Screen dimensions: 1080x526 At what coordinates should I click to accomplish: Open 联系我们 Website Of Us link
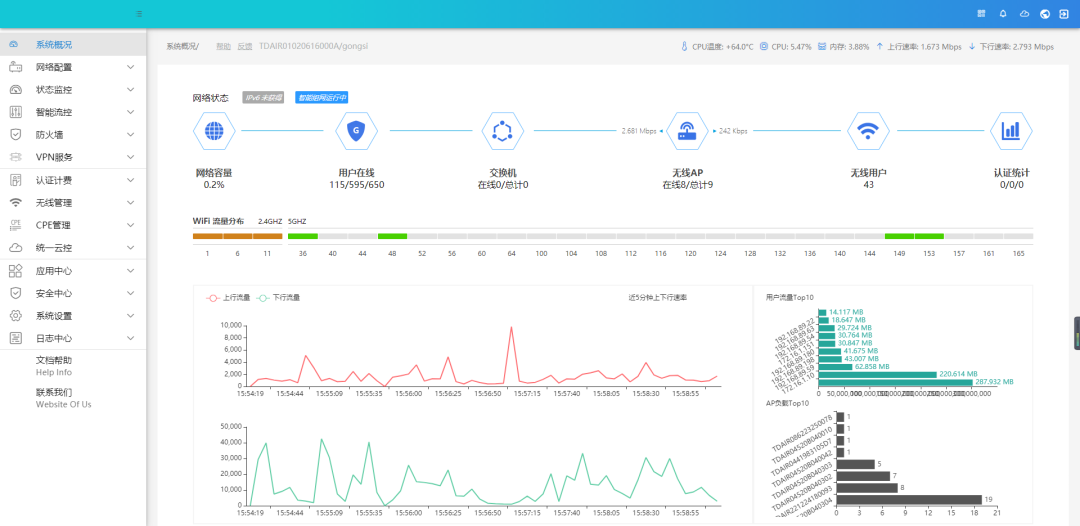click(63, 398)
